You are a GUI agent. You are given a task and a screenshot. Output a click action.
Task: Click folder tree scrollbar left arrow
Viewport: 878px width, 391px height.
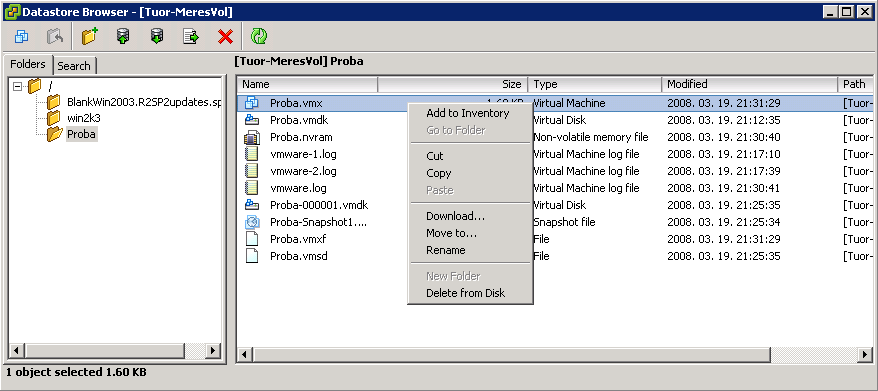(x=17, y=351)
